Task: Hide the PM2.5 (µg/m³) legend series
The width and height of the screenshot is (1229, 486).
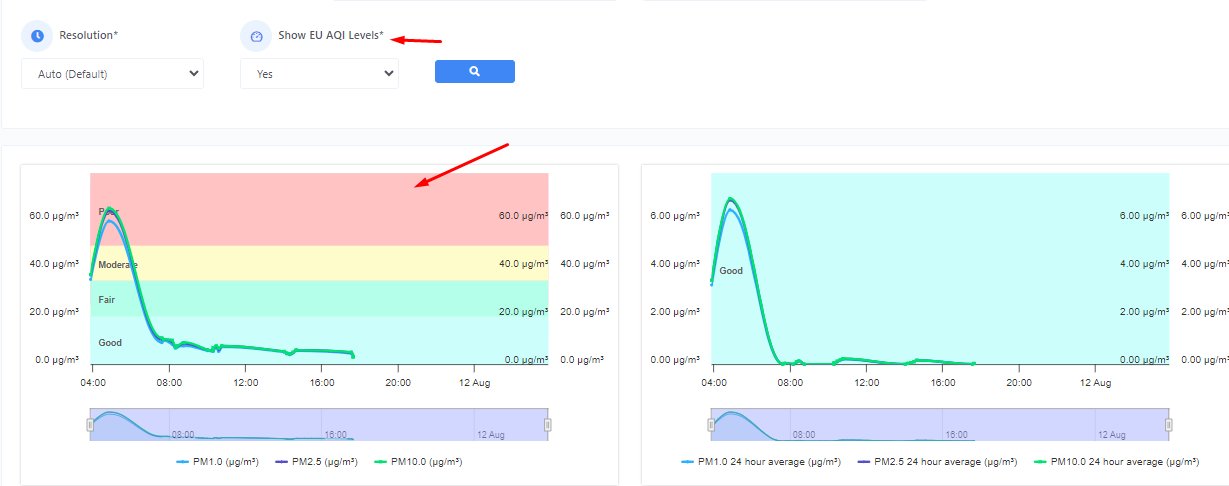Action: pos(317,462)
